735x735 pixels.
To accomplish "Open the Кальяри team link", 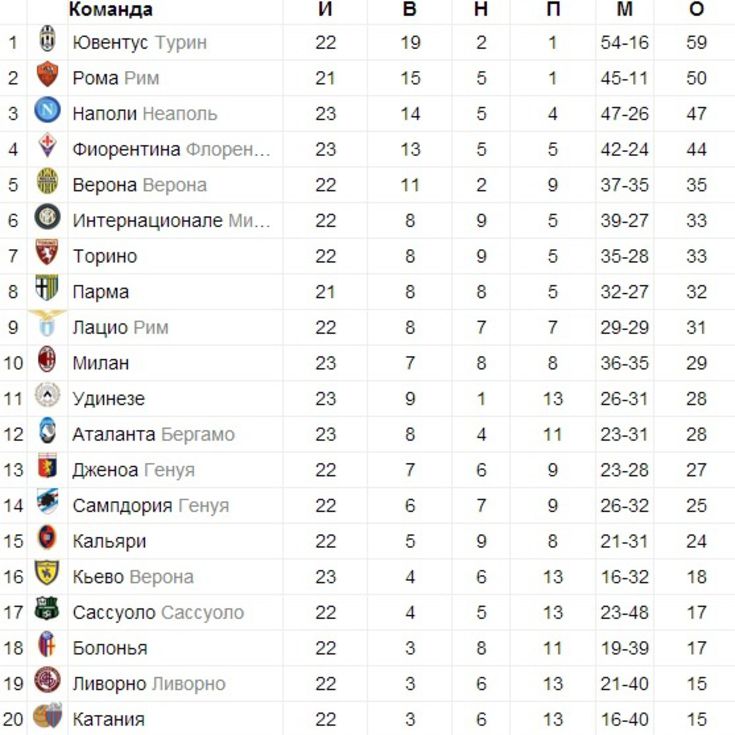I will click(109, 541).
